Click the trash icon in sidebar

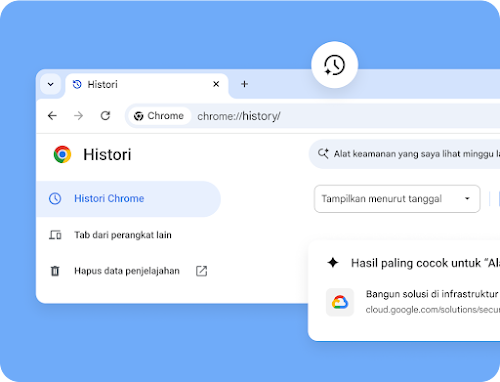click(x=55, y=271)
